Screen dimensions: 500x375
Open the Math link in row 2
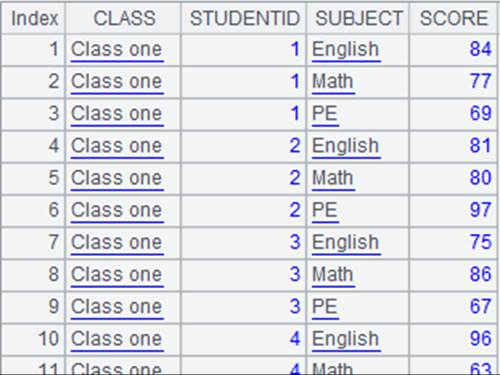[x=333, y=82]
